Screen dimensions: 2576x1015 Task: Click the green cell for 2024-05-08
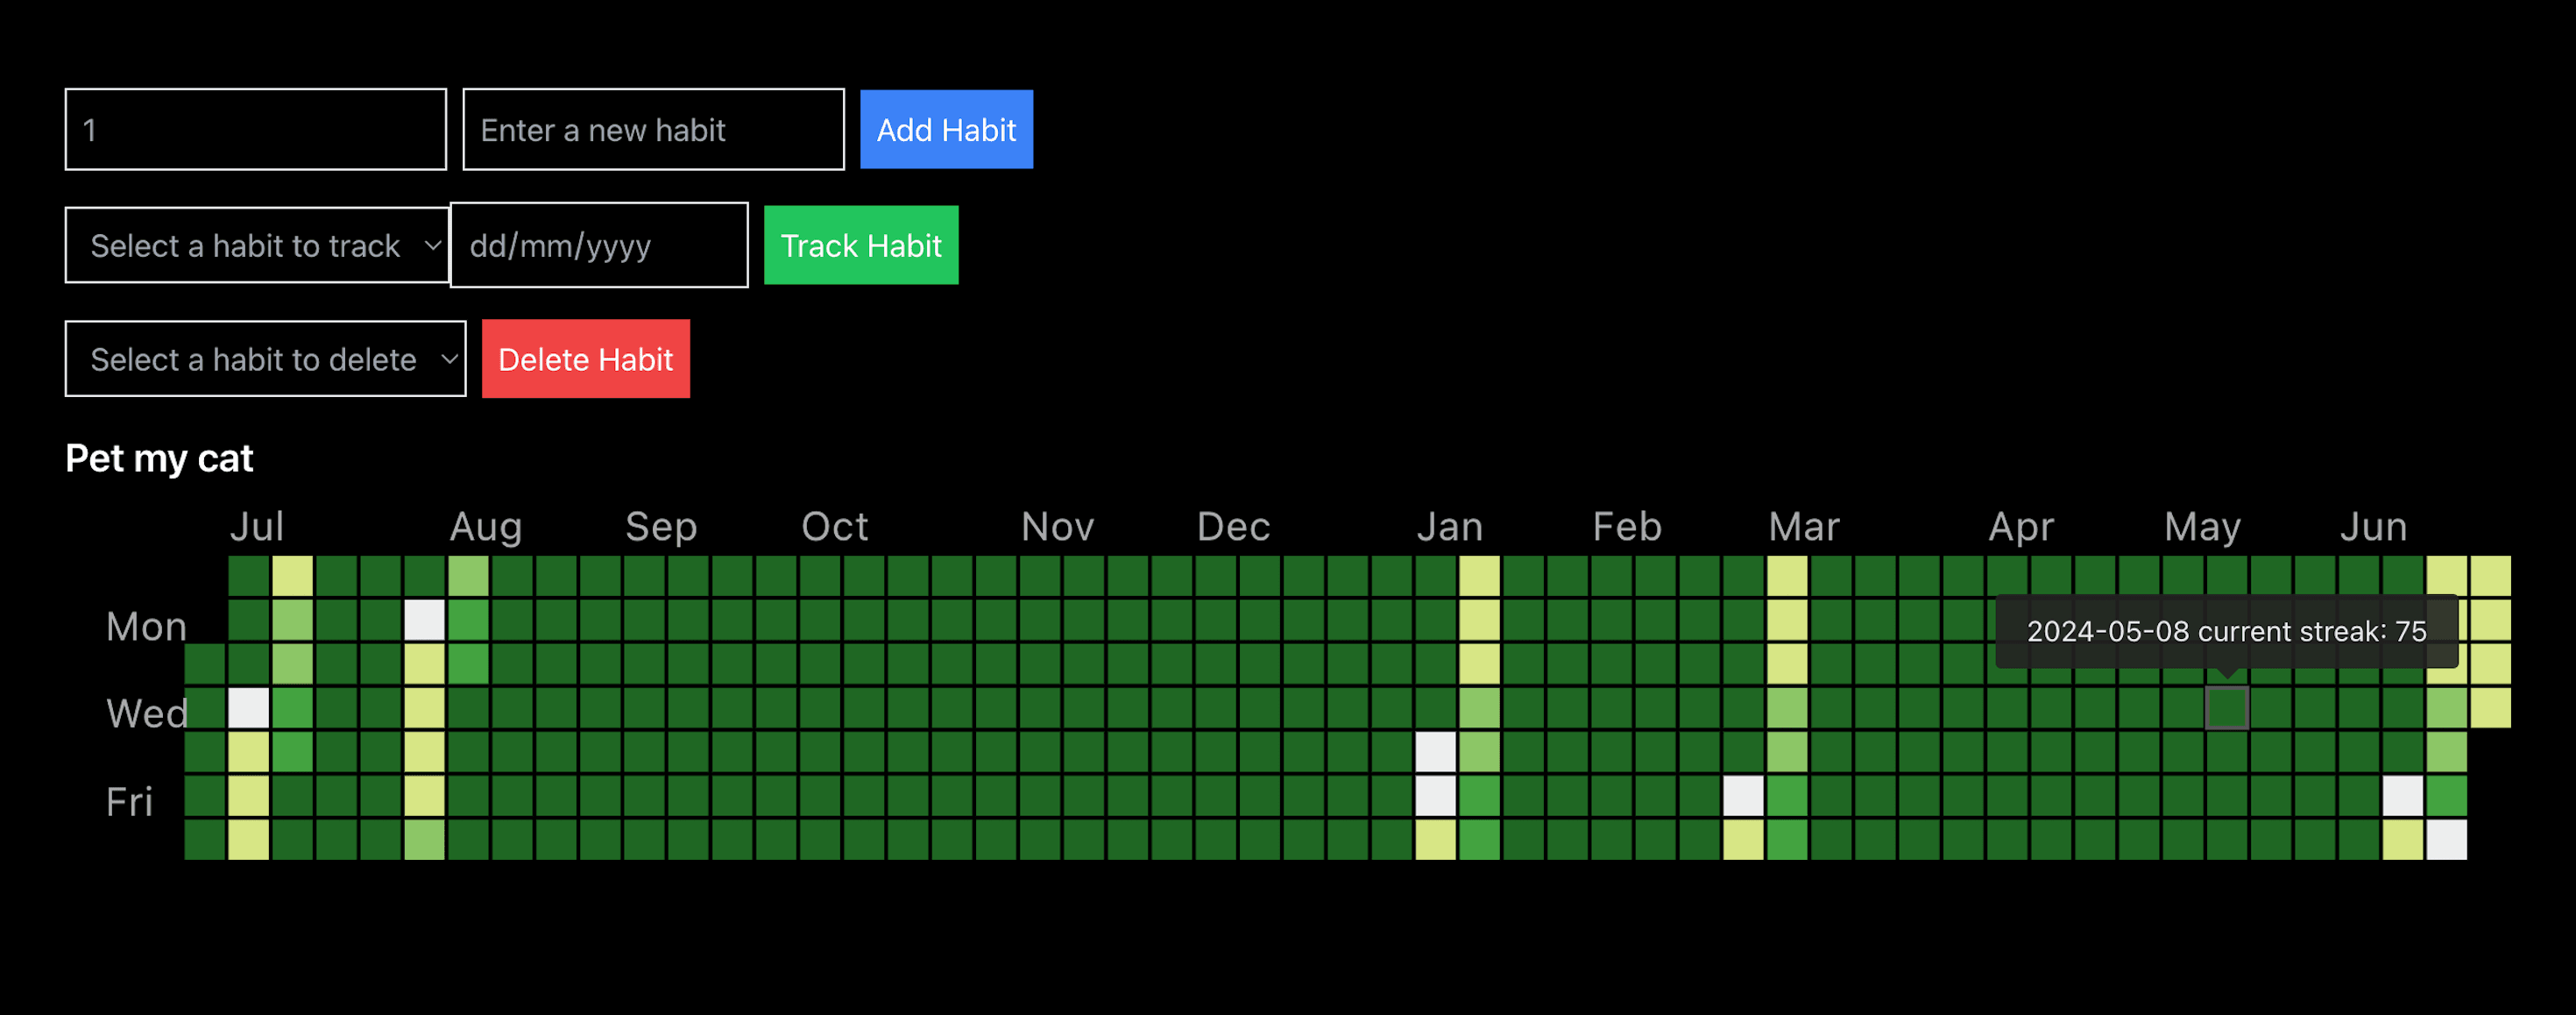(x=2229, y=708)
